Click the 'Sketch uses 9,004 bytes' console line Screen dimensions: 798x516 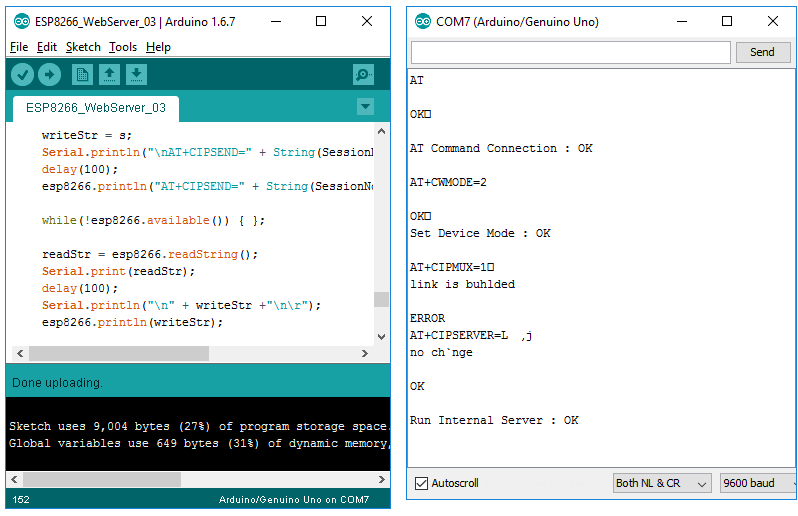(x=198, y=426)
